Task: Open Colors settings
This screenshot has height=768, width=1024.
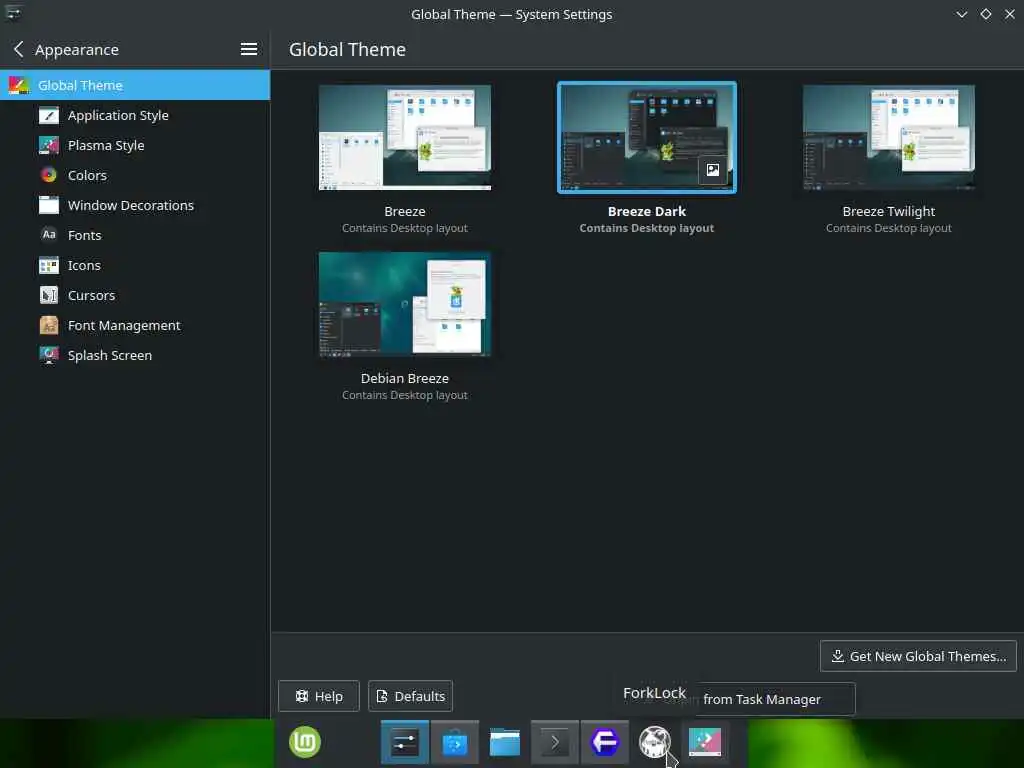Action: point(135,176)
